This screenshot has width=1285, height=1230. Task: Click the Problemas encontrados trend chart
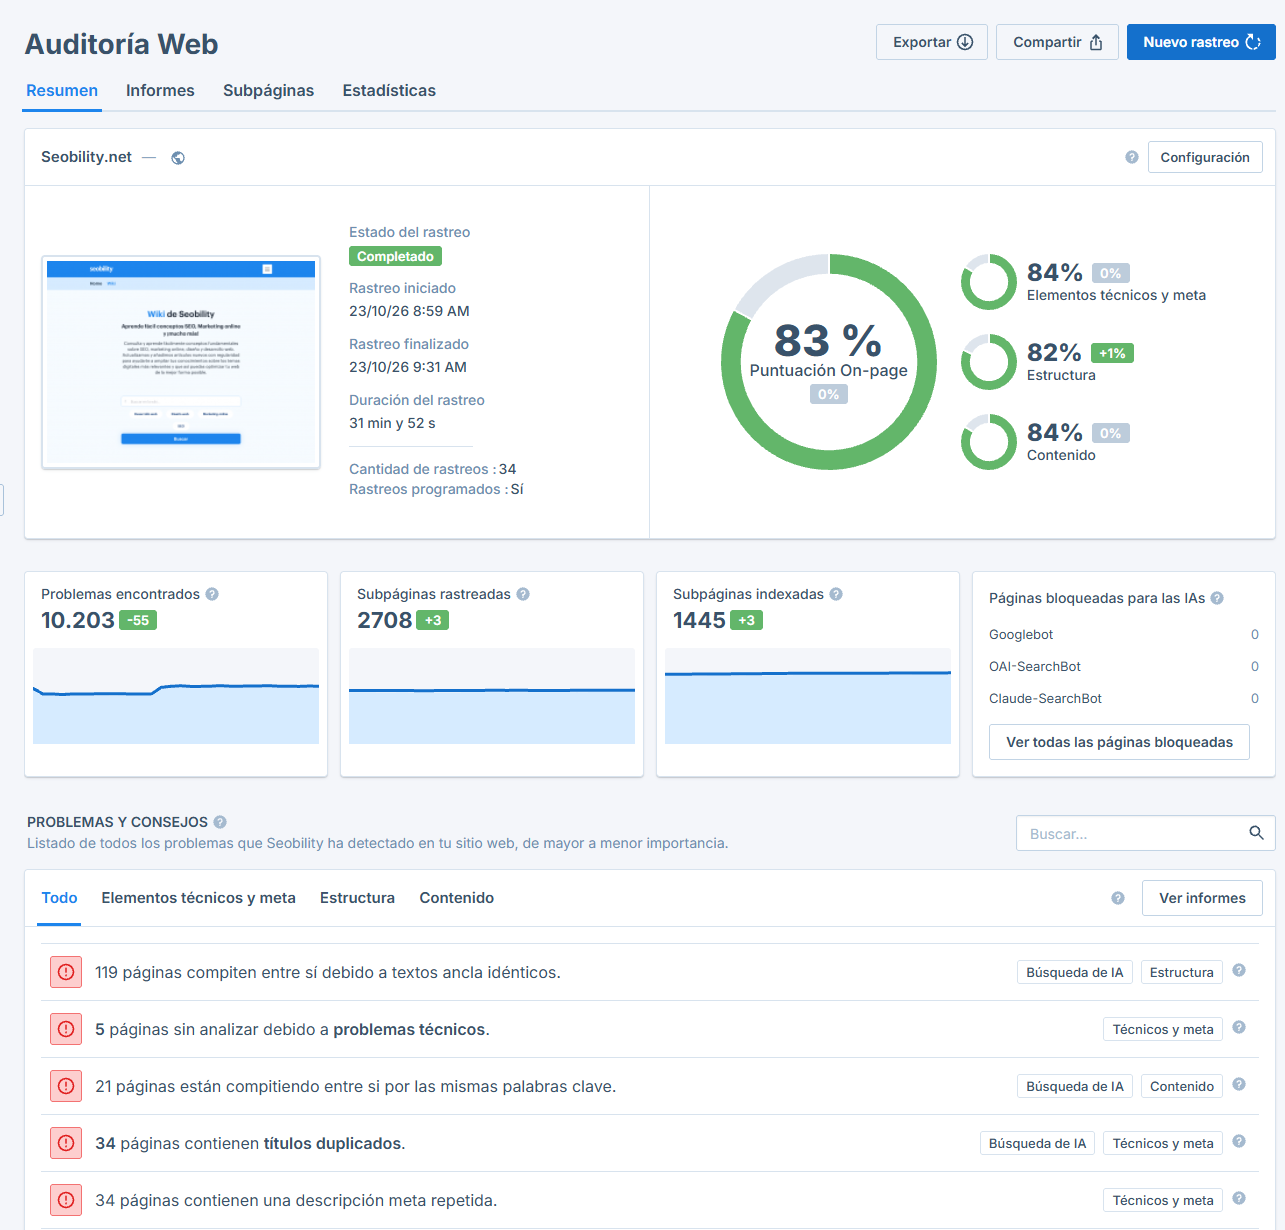click(176, 696)
